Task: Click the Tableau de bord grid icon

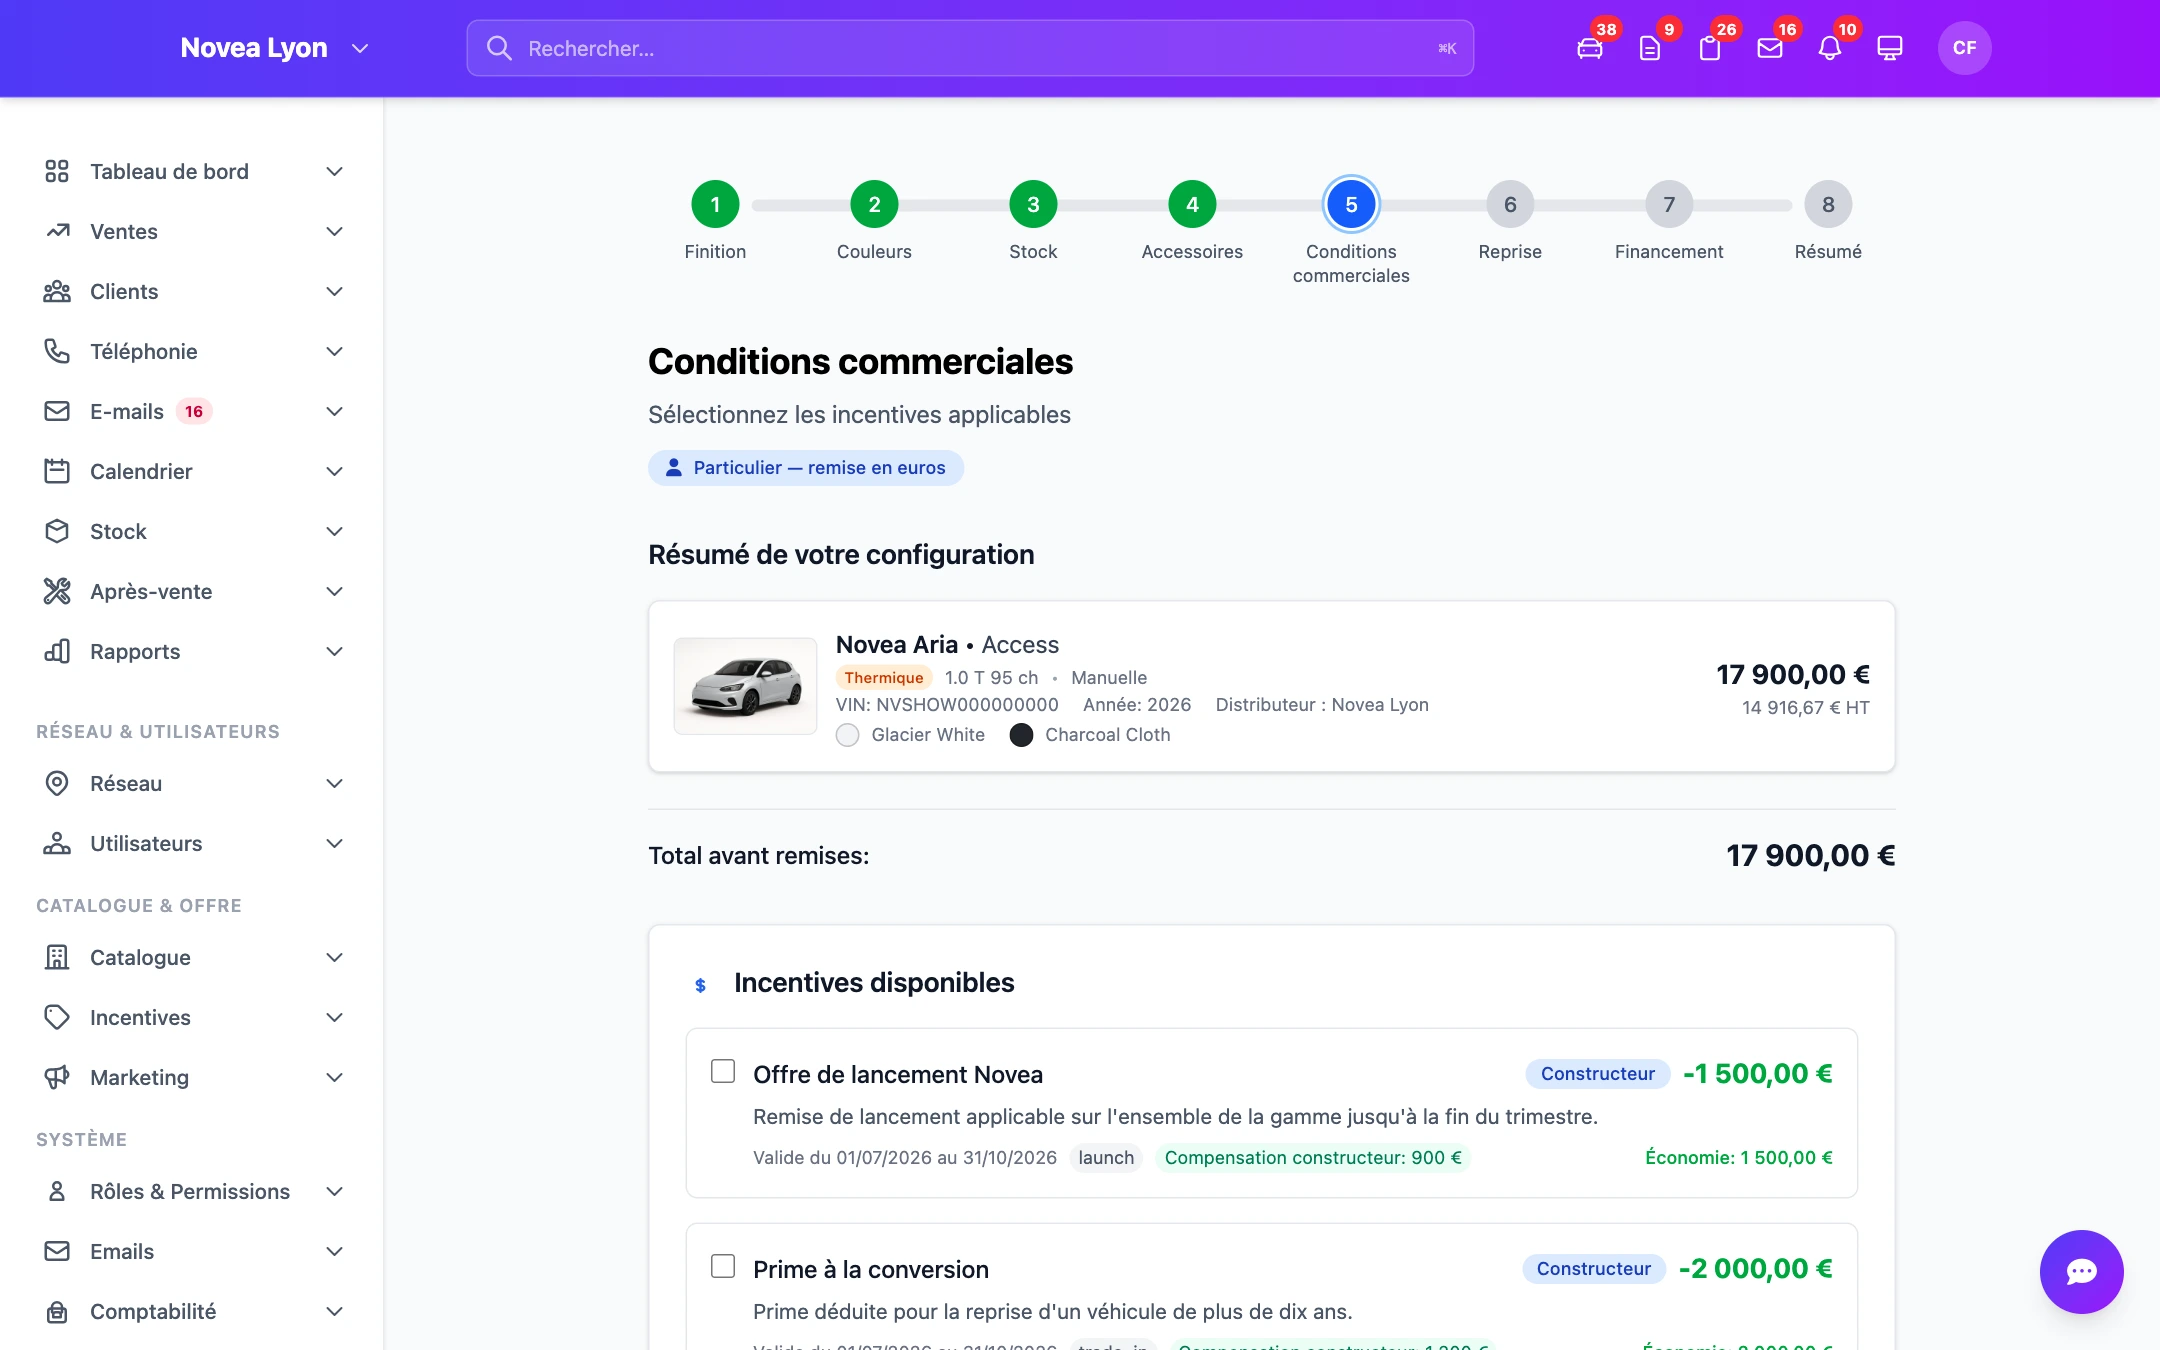Action: coord(57,171)
